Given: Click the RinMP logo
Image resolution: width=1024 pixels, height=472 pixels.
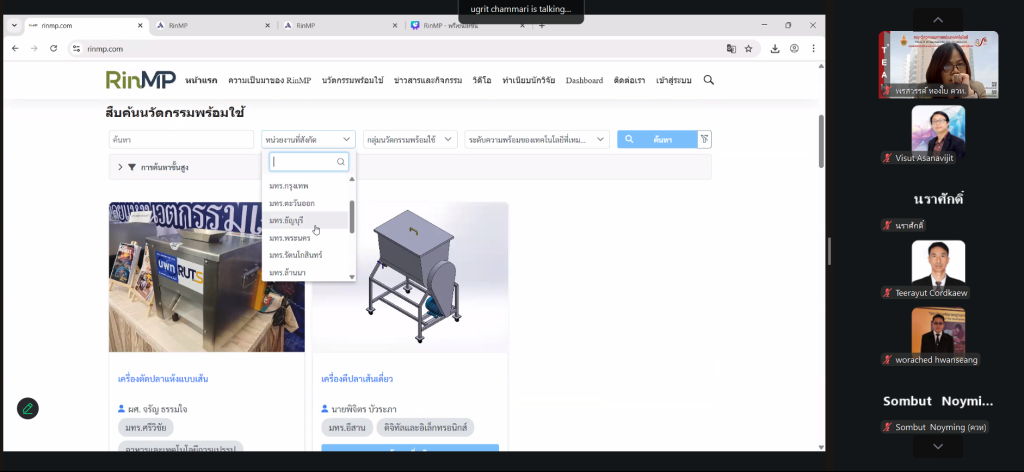Looking at the screenshot, I should [x=139, y=80].
